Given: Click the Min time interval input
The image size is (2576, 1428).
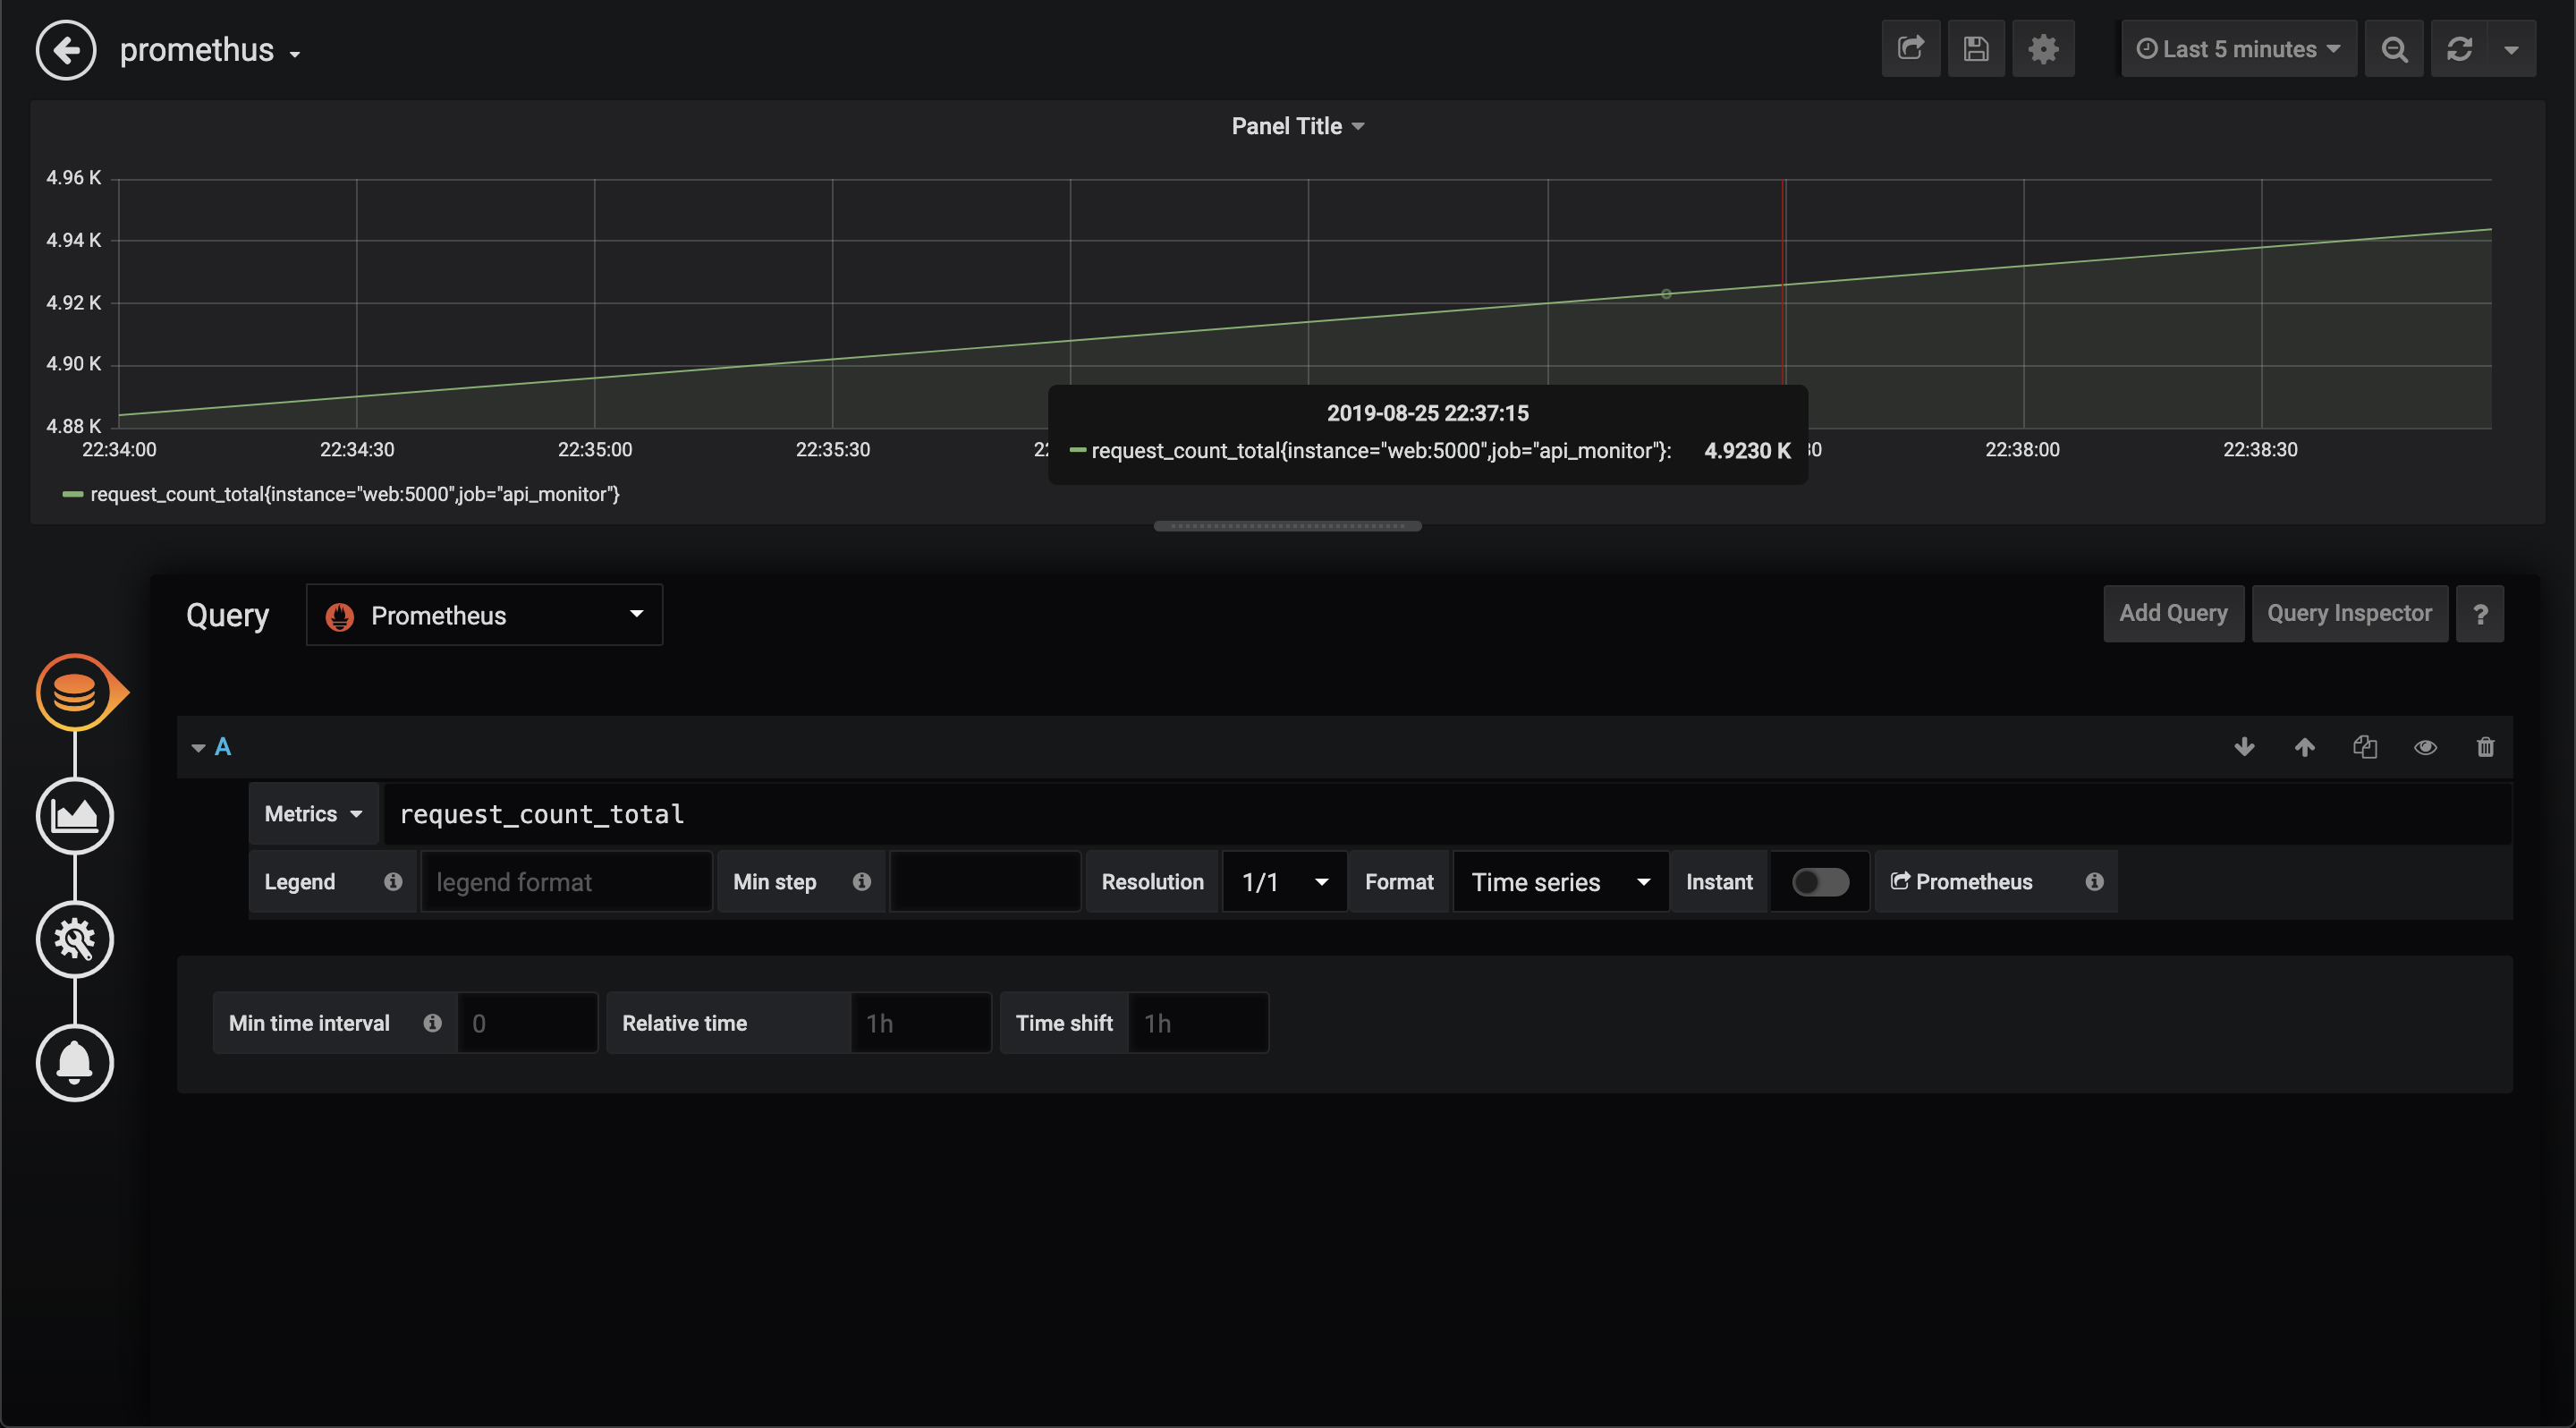Looking at the screenshot, I should pos(527,1023).
